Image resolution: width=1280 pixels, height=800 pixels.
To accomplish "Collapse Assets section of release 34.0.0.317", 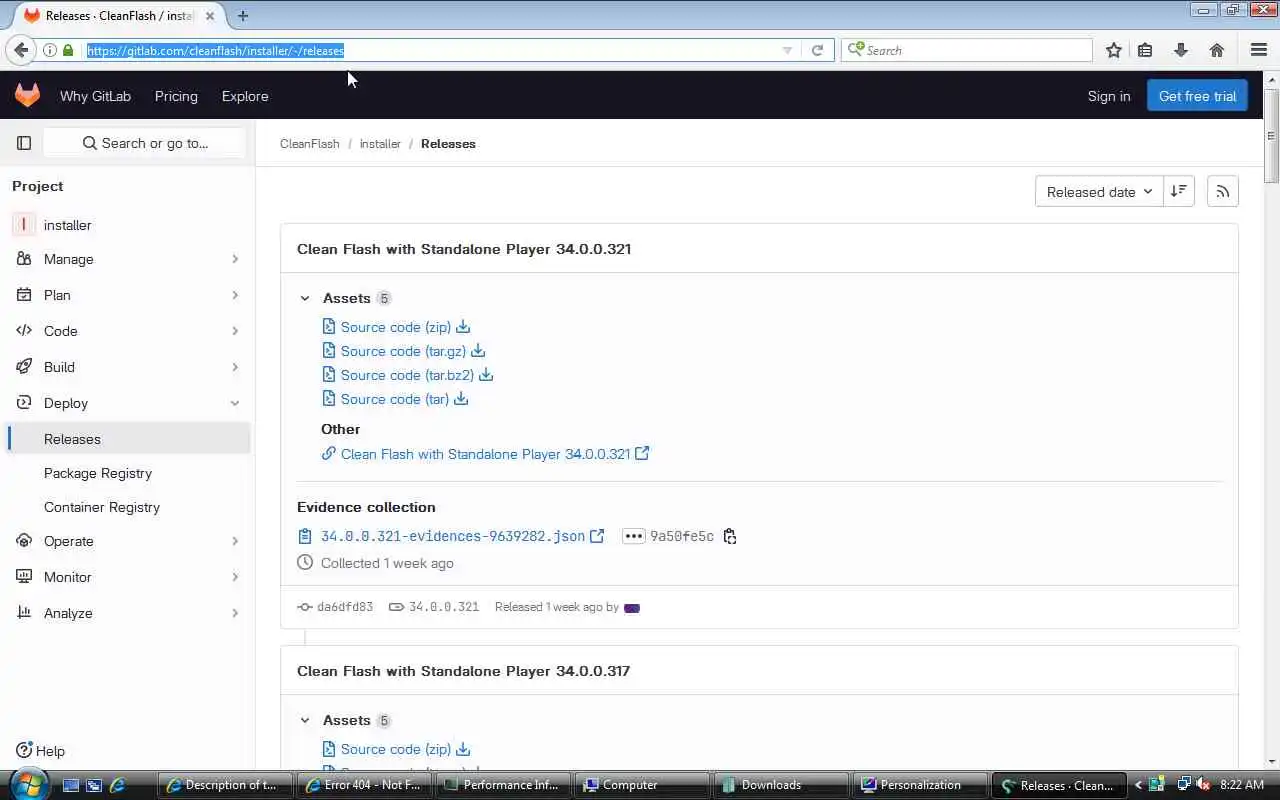I will pos(305,720).
